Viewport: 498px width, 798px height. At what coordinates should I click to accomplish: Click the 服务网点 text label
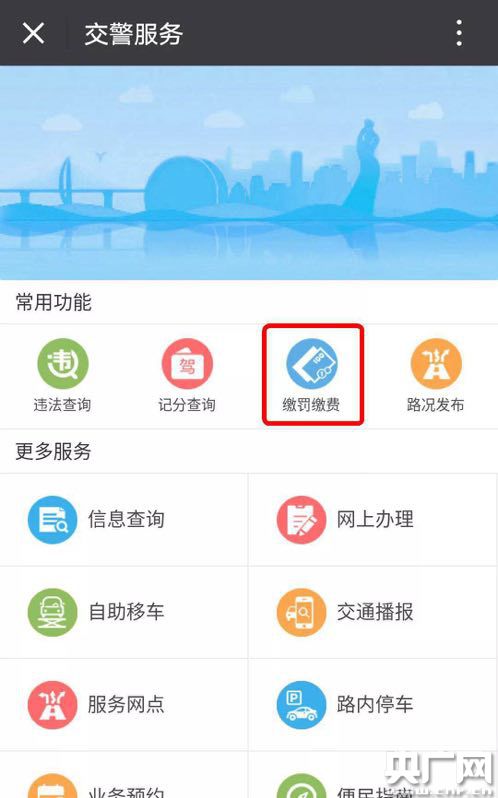pyautogui.click(x=126, y=705)
